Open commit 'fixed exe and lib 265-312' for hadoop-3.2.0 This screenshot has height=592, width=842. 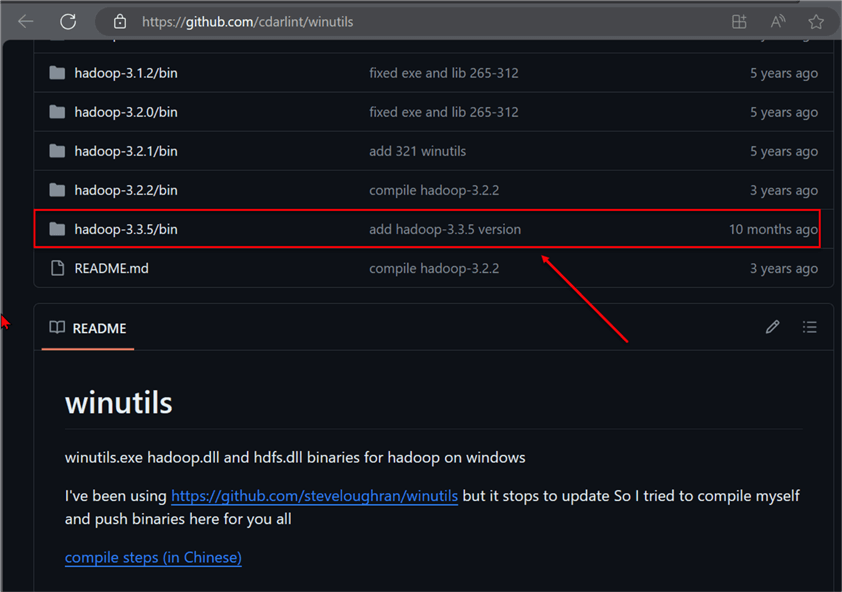pos(444,112)
